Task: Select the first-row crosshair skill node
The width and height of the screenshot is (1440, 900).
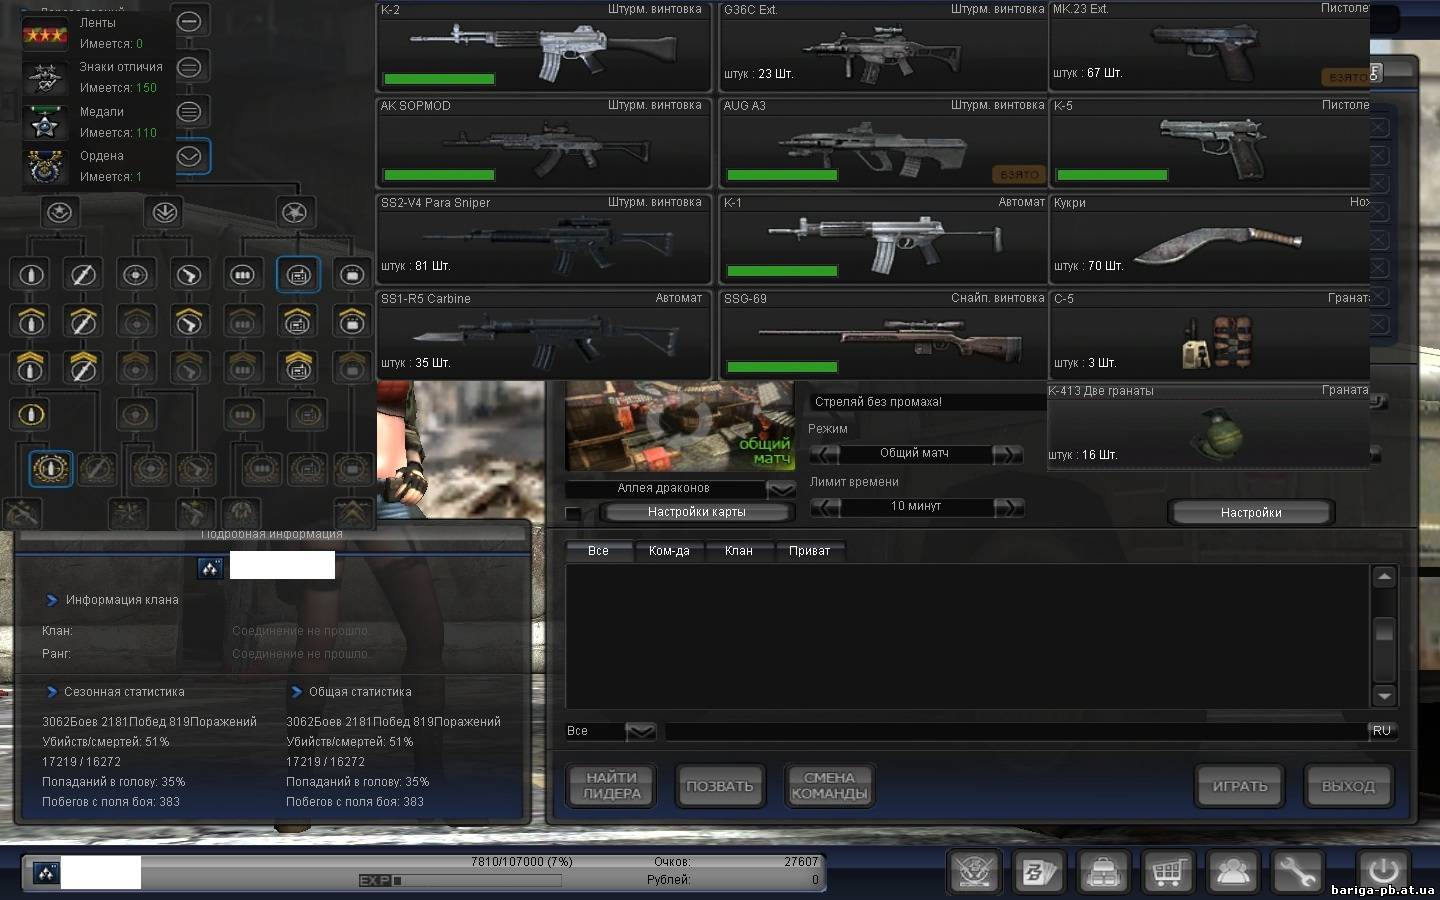Action: point(136,274)
